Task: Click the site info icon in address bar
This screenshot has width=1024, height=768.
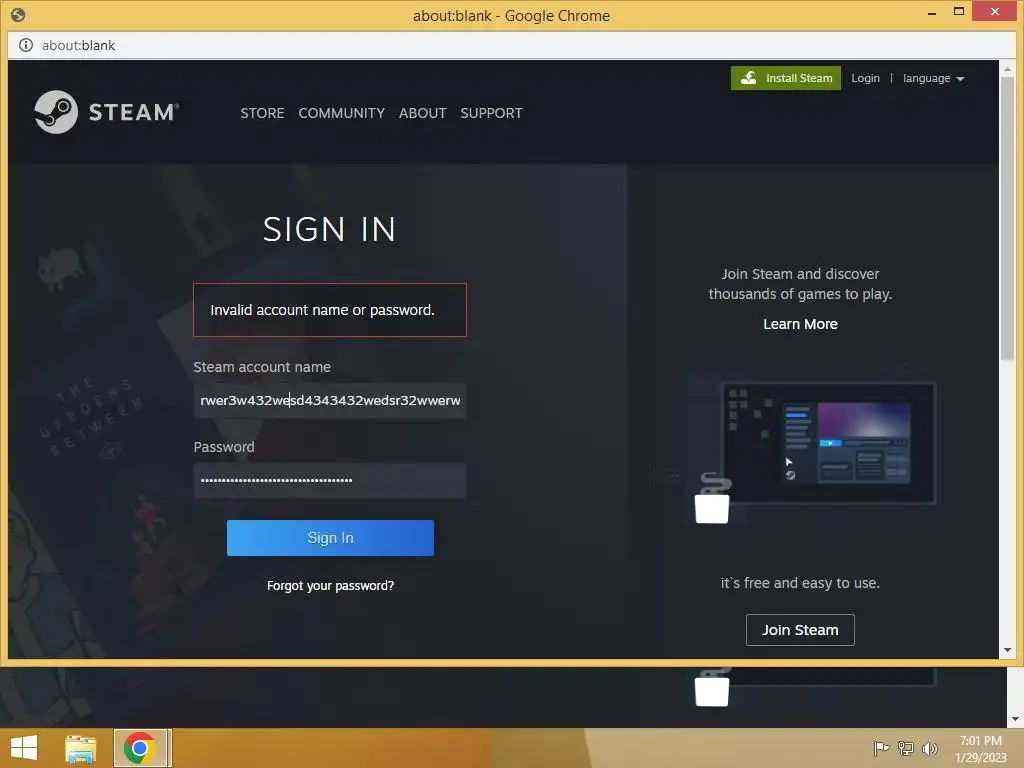Action: point(26,45)
